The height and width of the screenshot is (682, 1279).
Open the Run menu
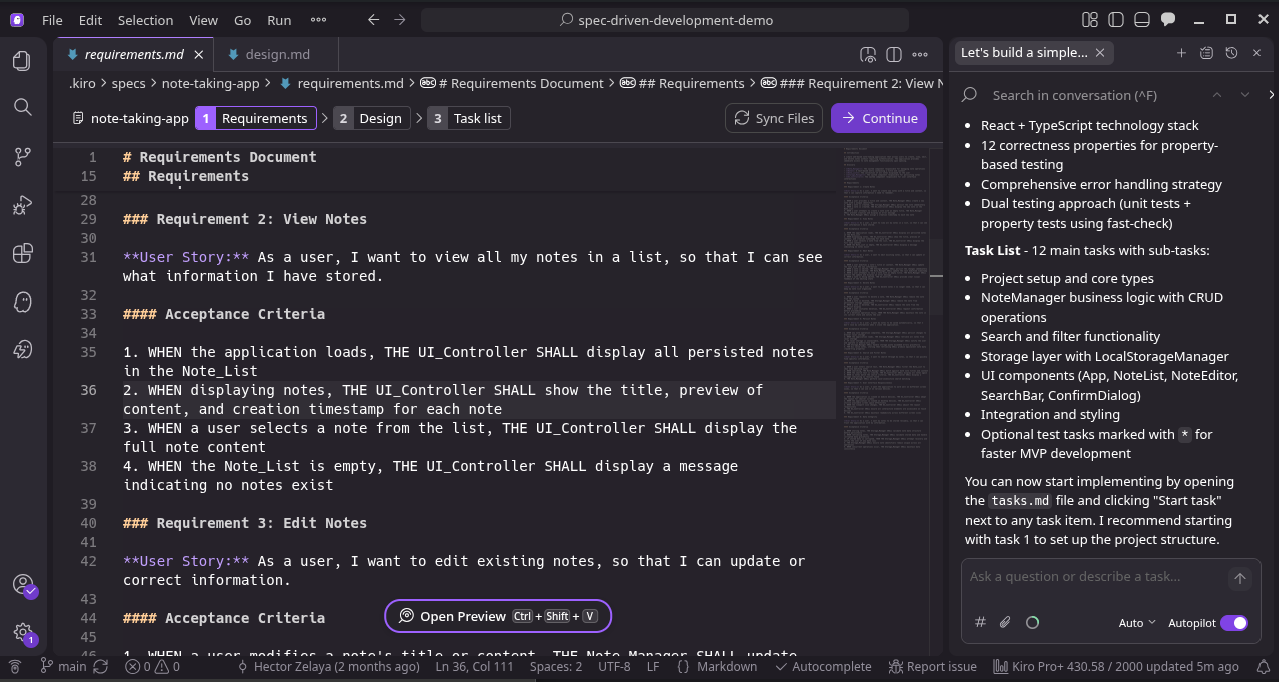278,19
